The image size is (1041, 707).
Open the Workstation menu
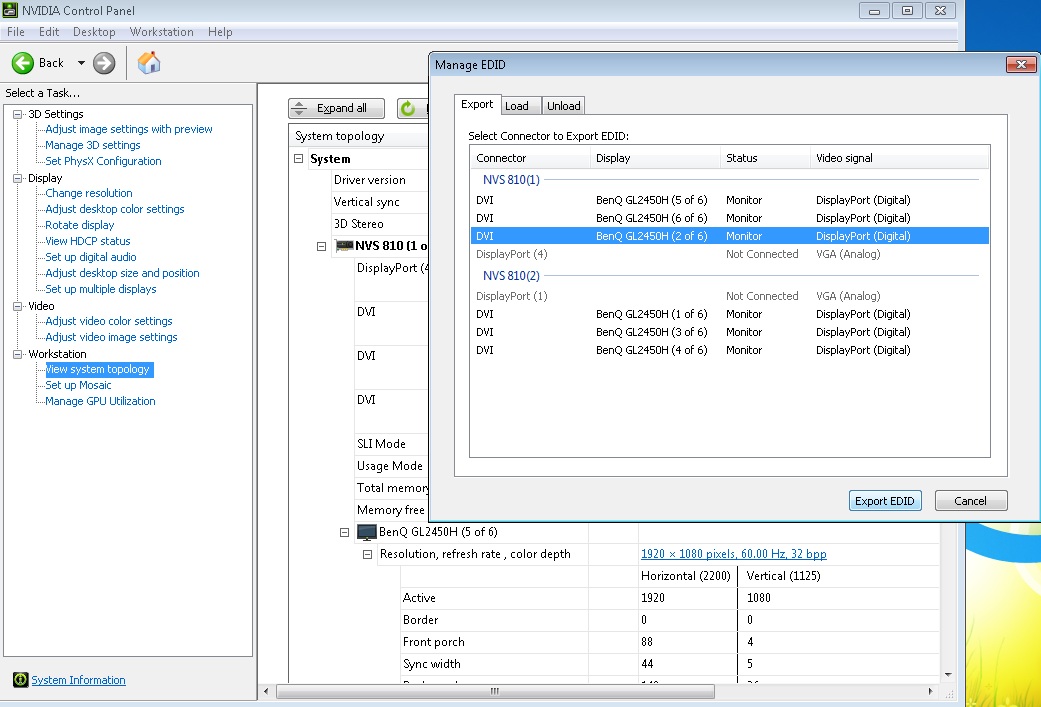tap(161, 32)
